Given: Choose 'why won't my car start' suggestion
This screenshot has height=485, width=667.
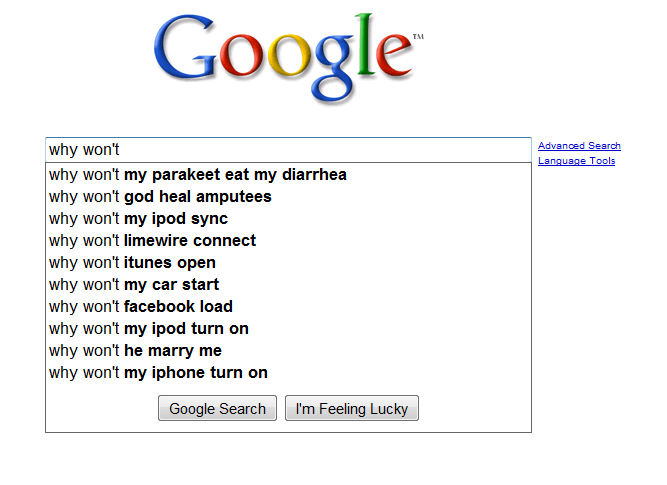Looking at the screenshot, I should point(134,285).
